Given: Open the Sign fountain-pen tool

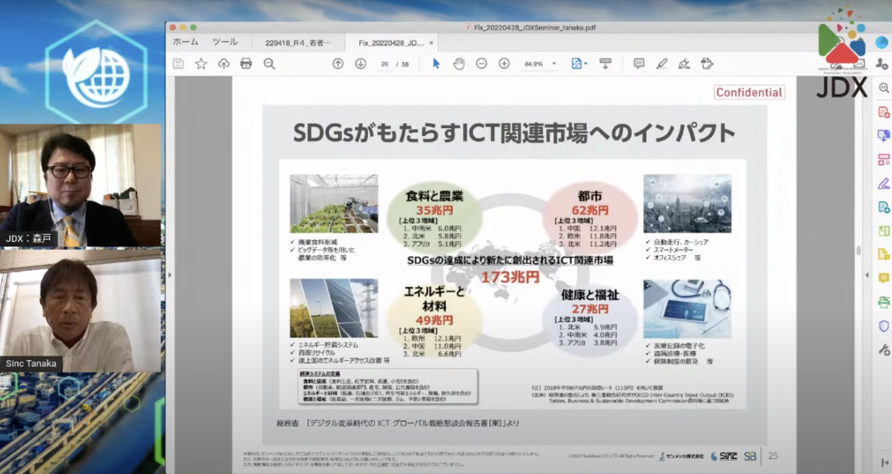Looking at the screenshot, I should pos(684,64).
